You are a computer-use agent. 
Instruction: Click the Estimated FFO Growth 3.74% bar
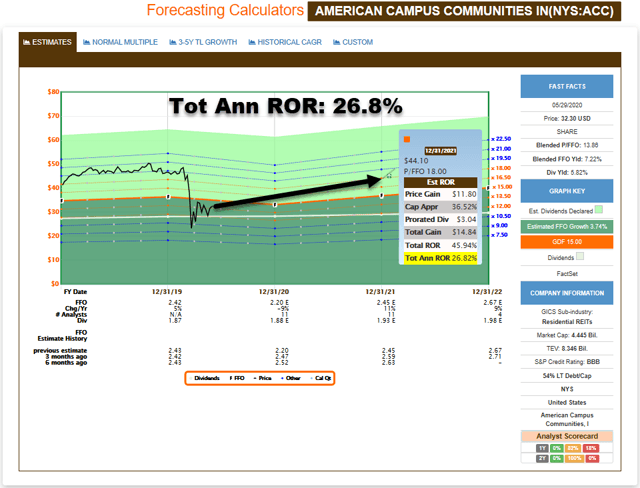pyautogui.click(x=567, y=226)
